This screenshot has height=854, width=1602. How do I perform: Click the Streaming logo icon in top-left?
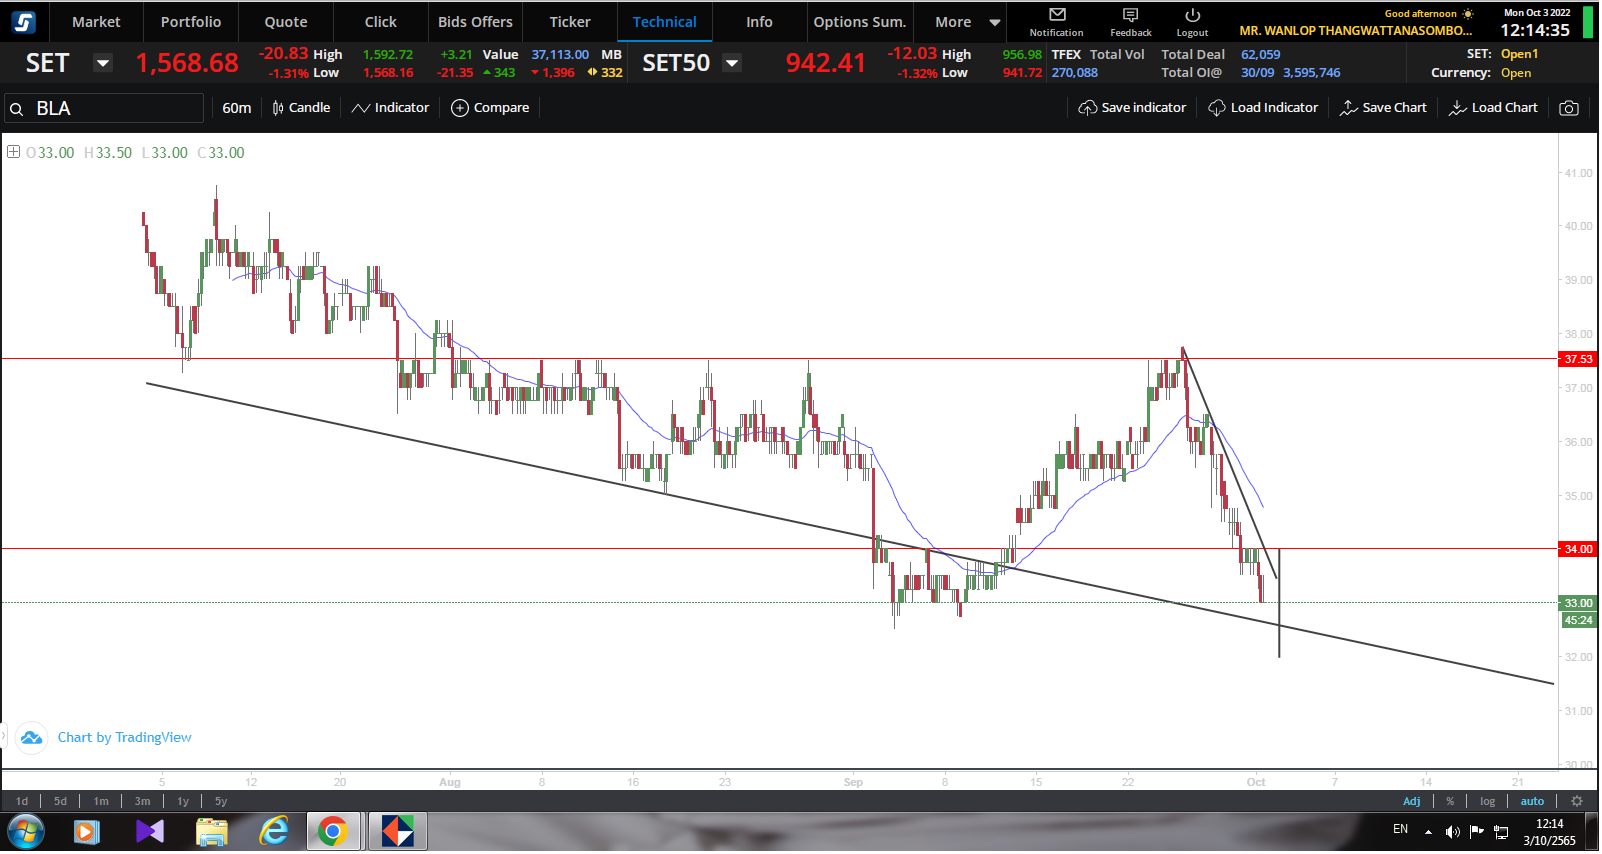23,21
